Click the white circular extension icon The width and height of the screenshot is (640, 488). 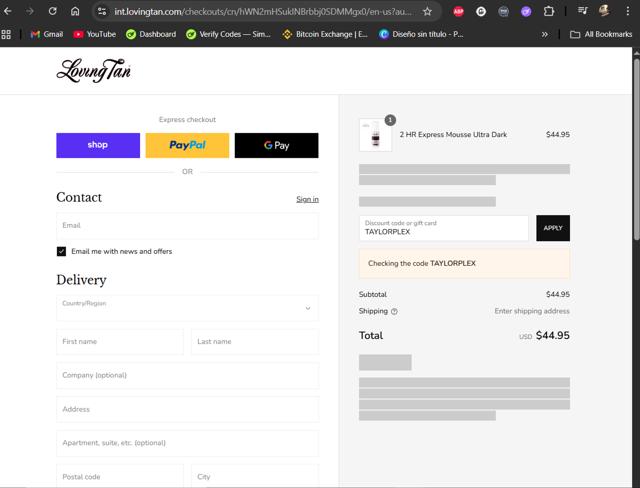tap(481, 11)
